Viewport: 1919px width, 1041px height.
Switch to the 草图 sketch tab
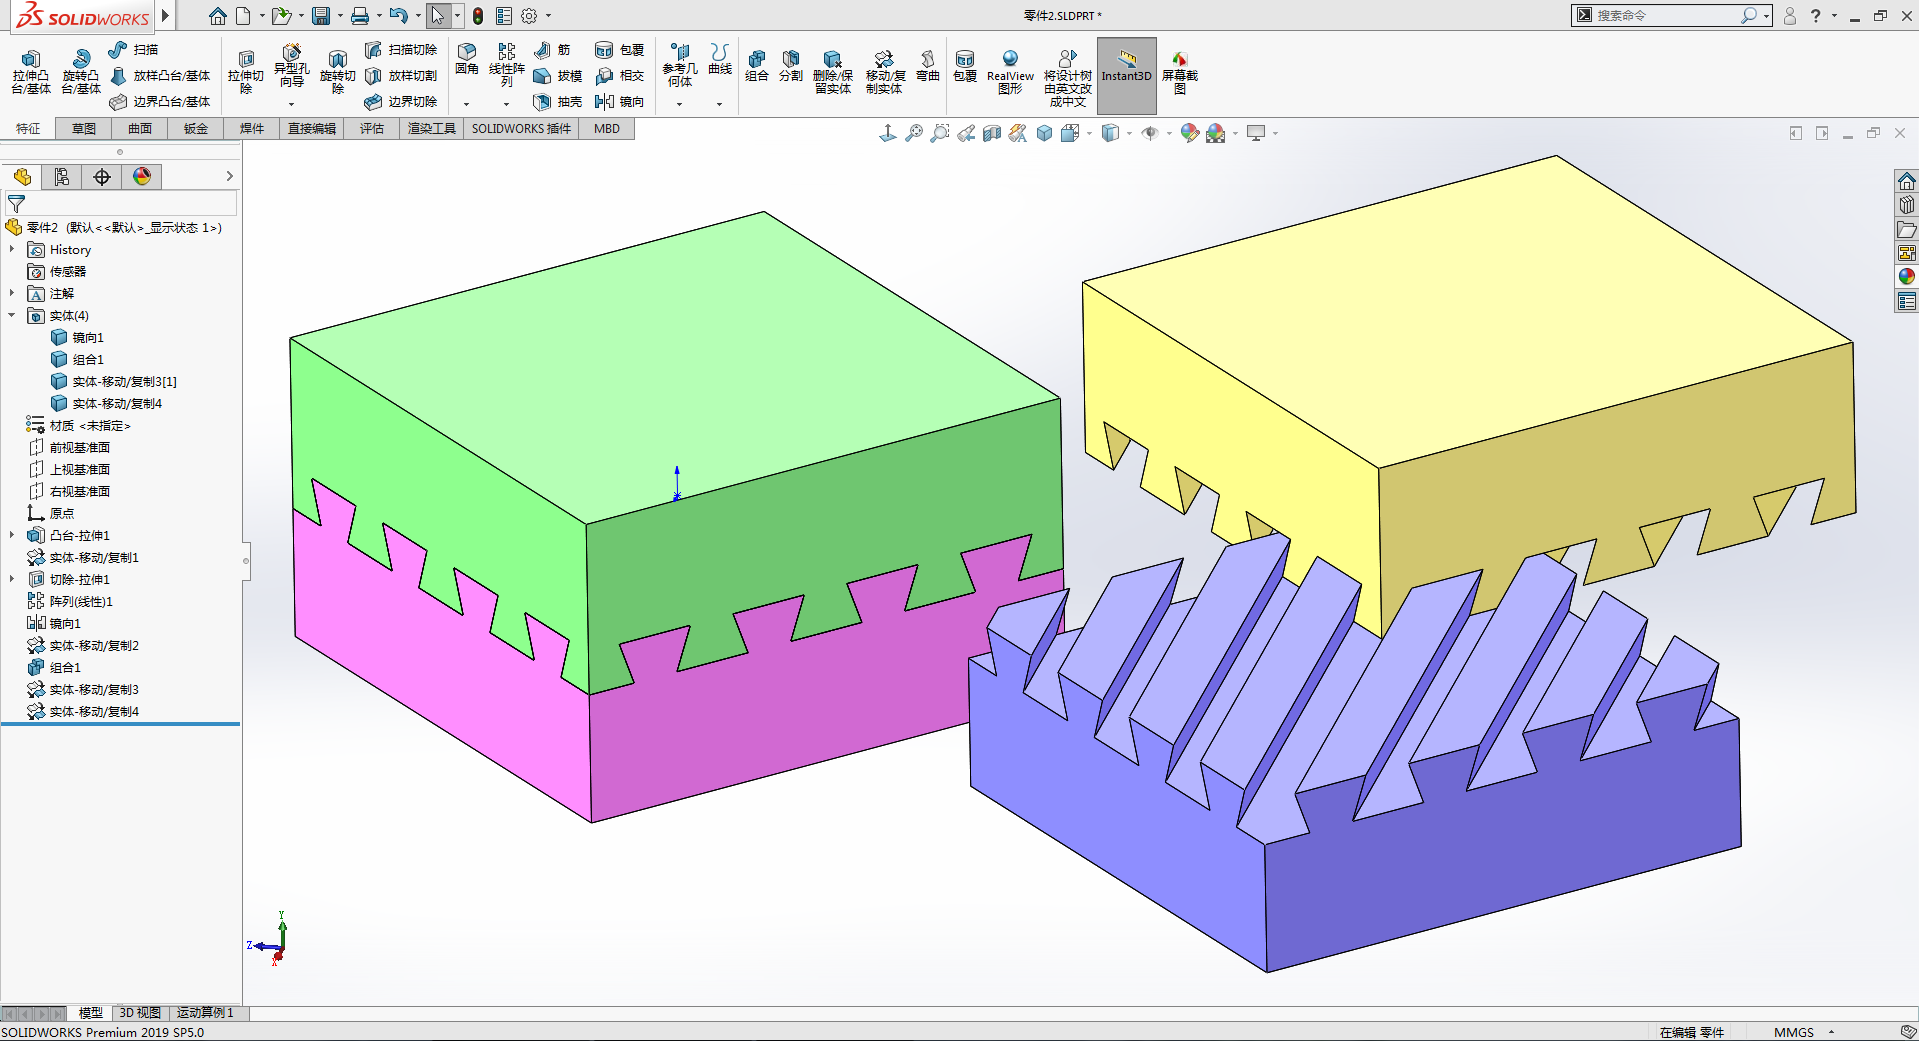[x=84, y=129]
